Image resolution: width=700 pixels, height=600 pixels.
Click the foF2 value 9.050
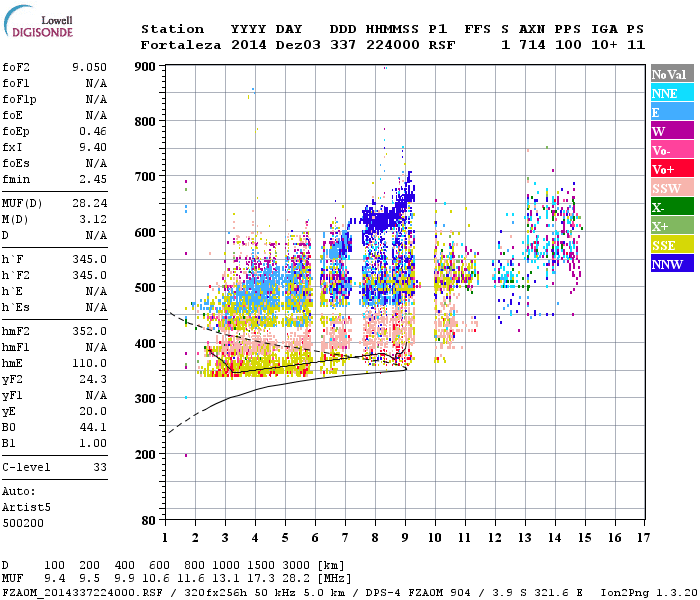(x=89, y=67)
